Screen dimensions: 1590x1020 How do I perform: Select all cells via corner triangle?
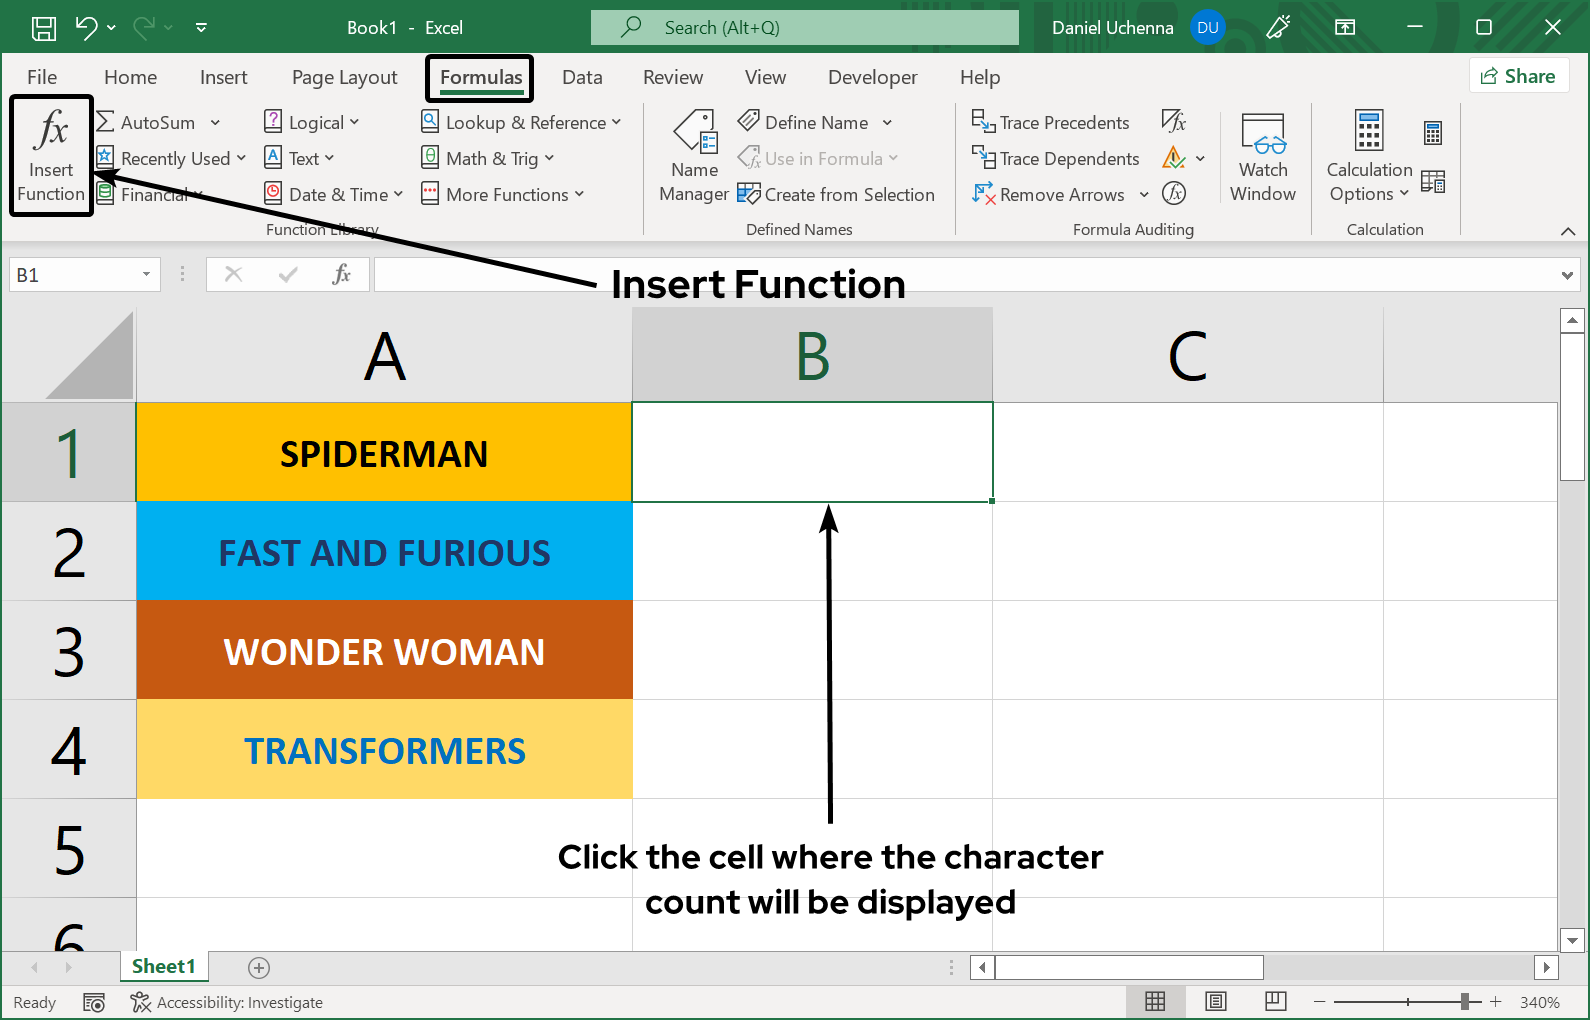pos(89,355)
